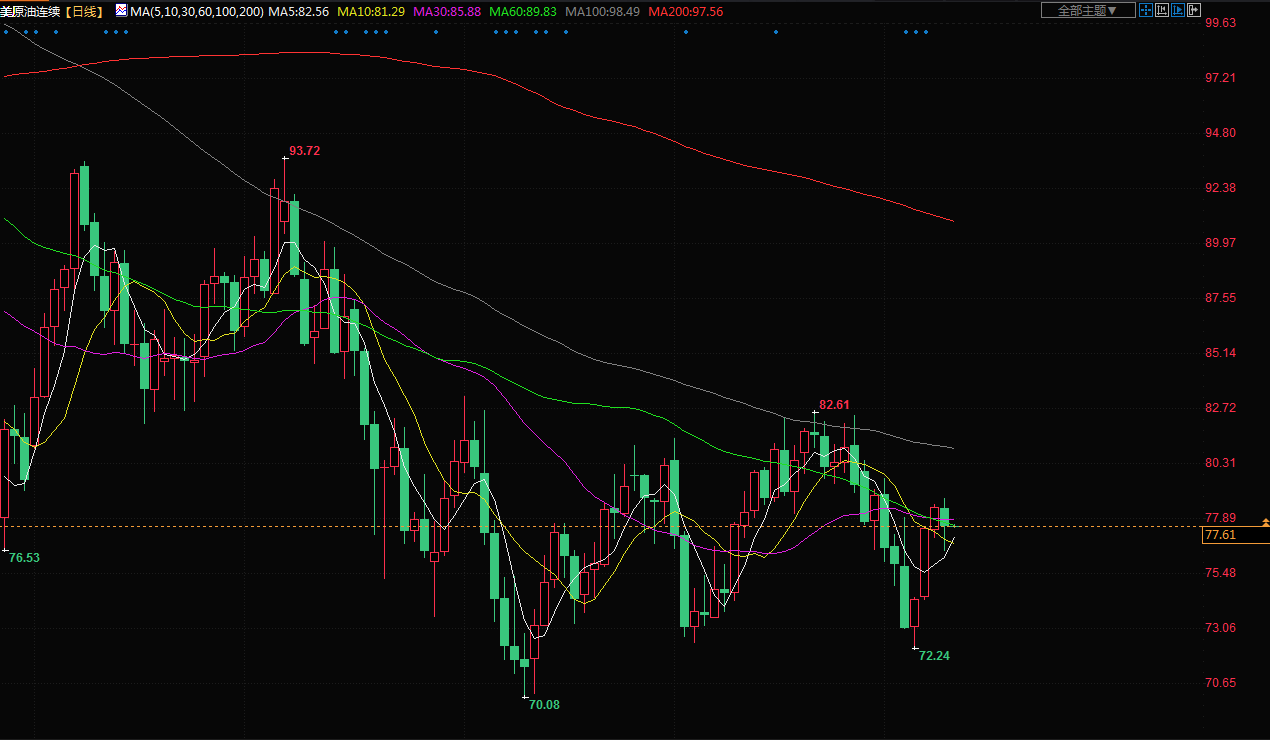Click the measuring range icon beside the crosshair
The height and width of the screenshot is (740, 1270).
1161,10
